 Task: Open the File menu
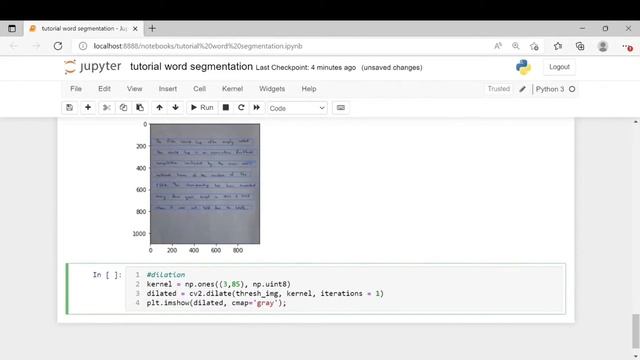click(x=76, y=89)
